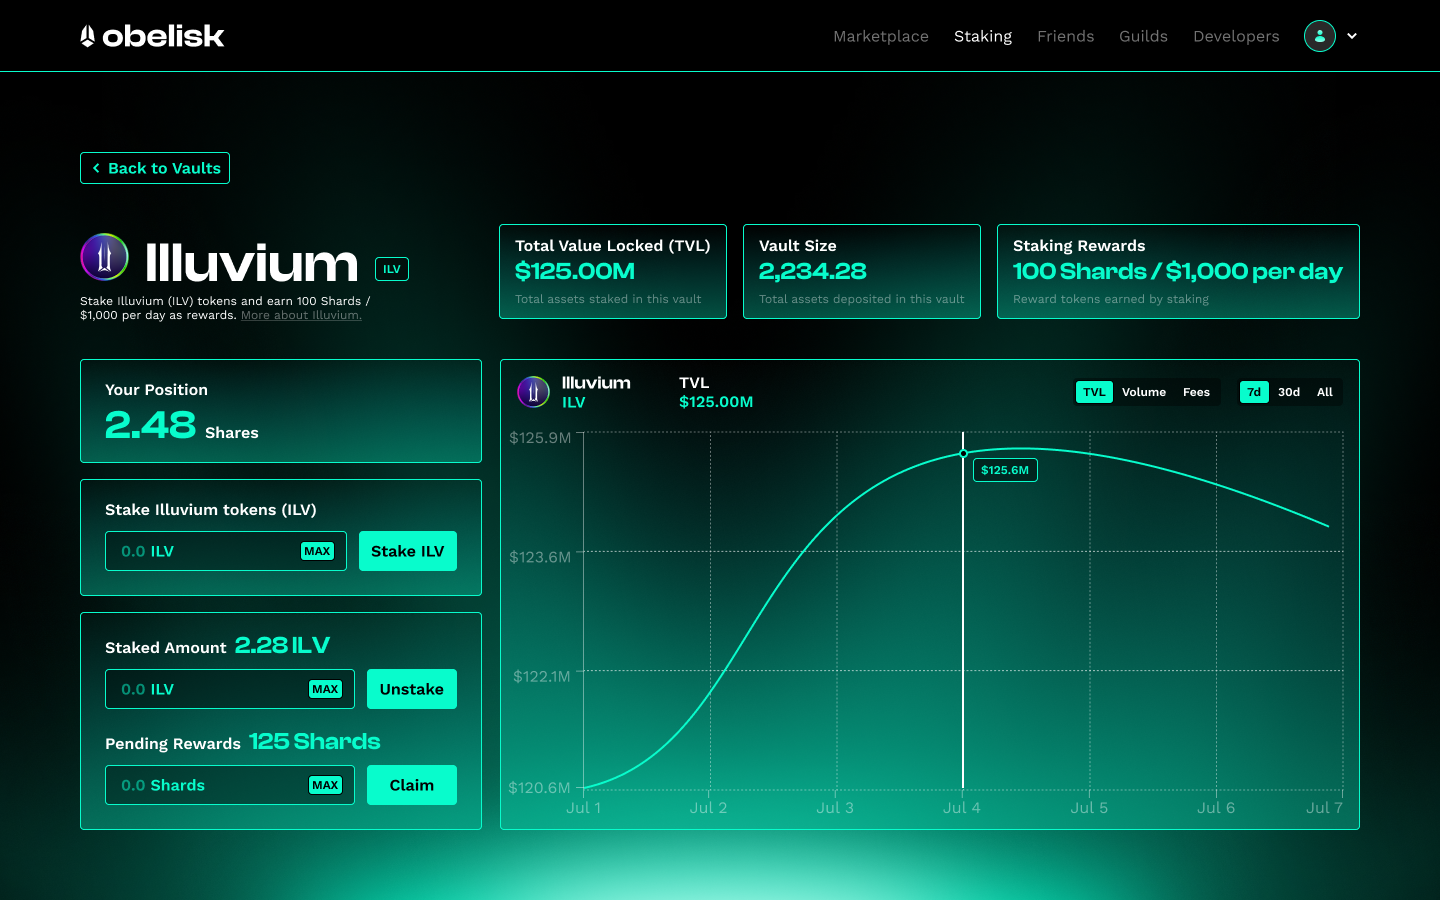Click the Staking Rewards stat card
The height and width of the screenshot is (900, 1440).
[1178, 271]
